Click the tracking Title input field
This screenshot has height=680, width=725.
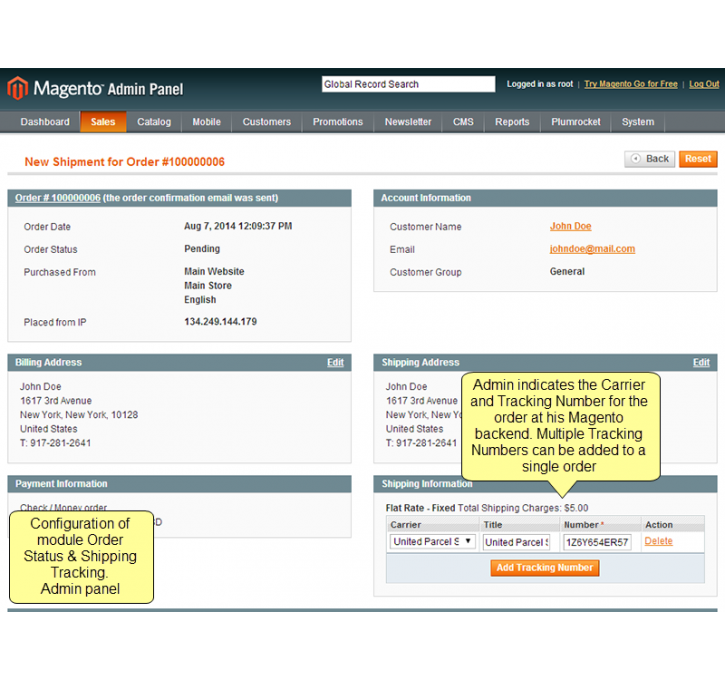(x=516, y=542)
